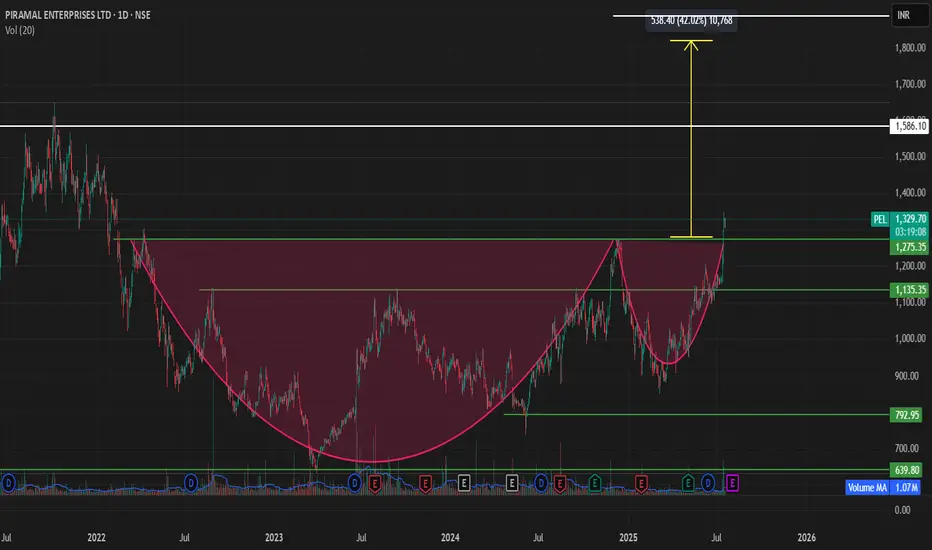The height and width of the screenshot is (550, 932).
Task: Click the 792.95 support line label
Action: (906, 414)
